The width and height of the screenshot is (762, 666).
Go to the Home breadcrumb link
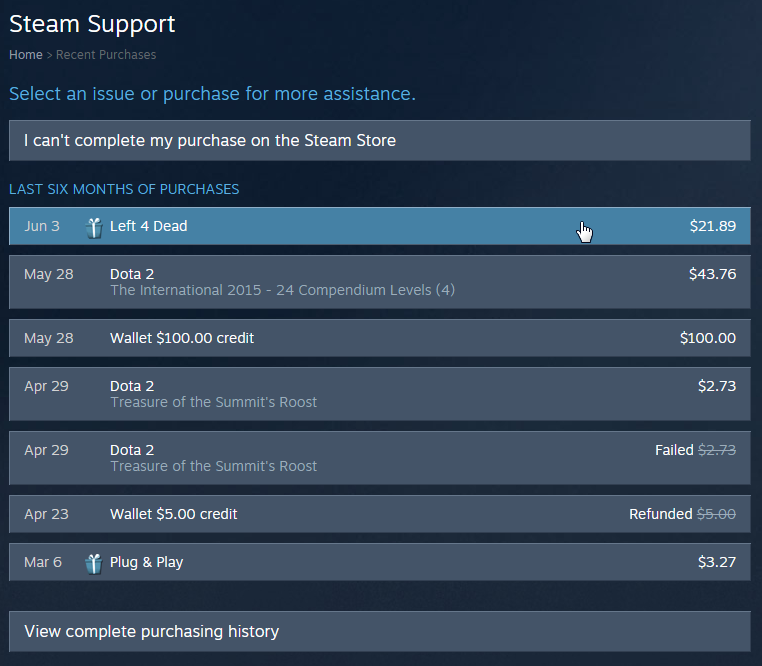click(26, 55)
